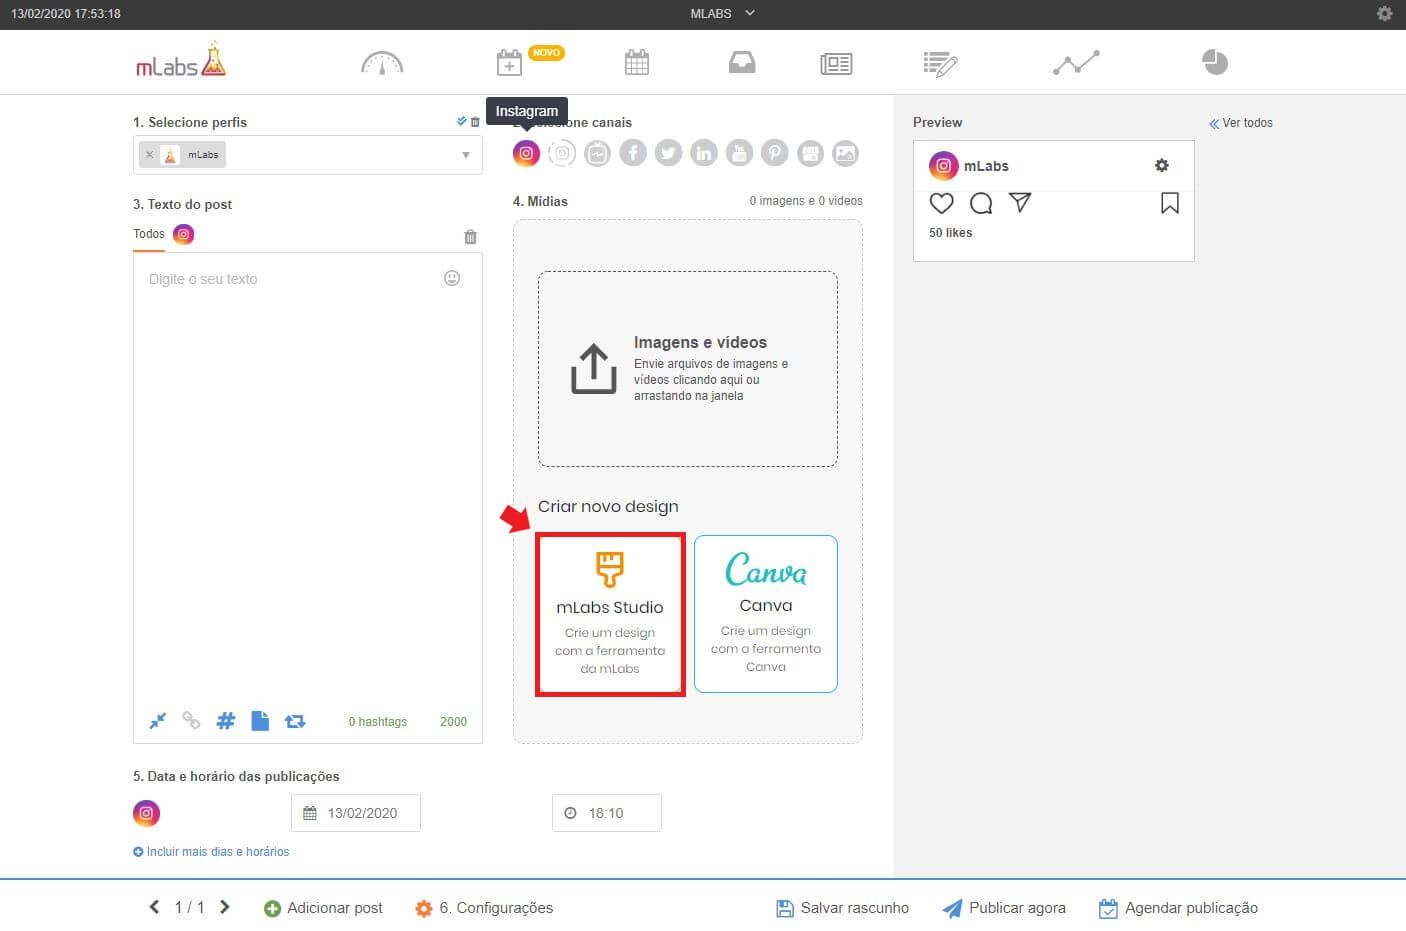Click the link shortener chain icon
Screen dimensions: 1406x931
191,720
